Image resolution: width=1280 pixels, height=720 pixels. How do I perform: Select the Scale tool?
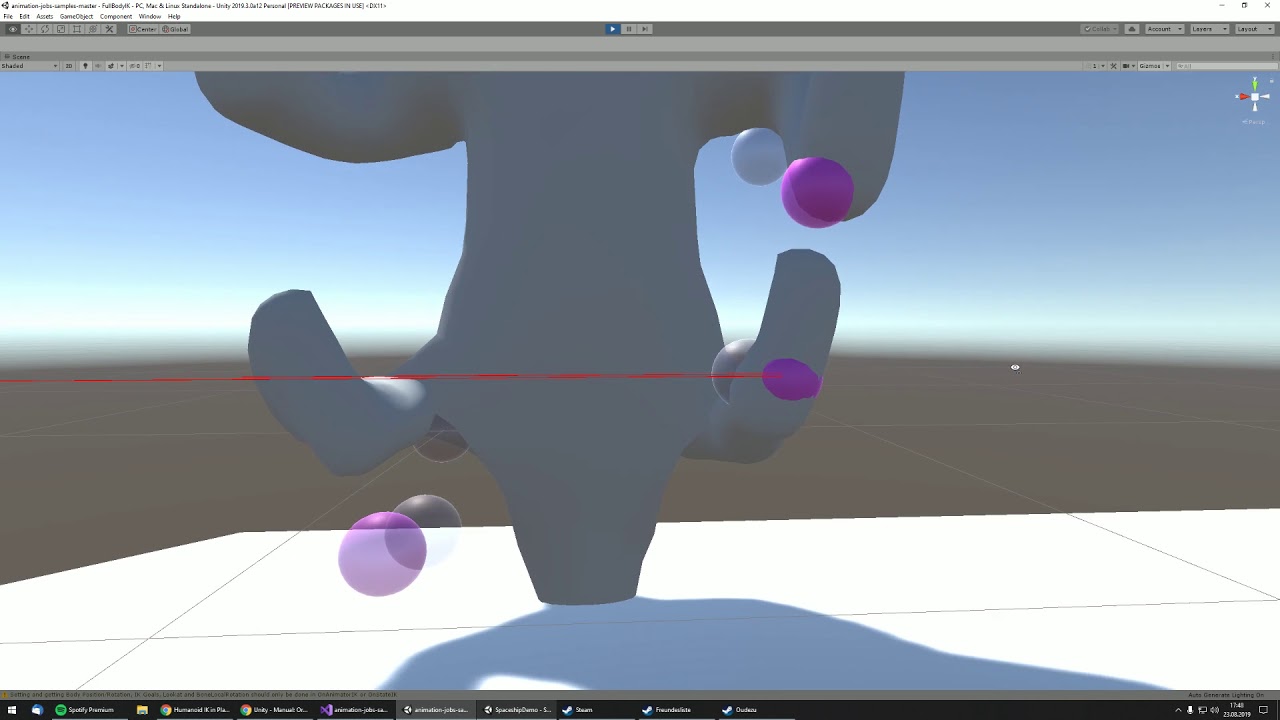[61, 29]
